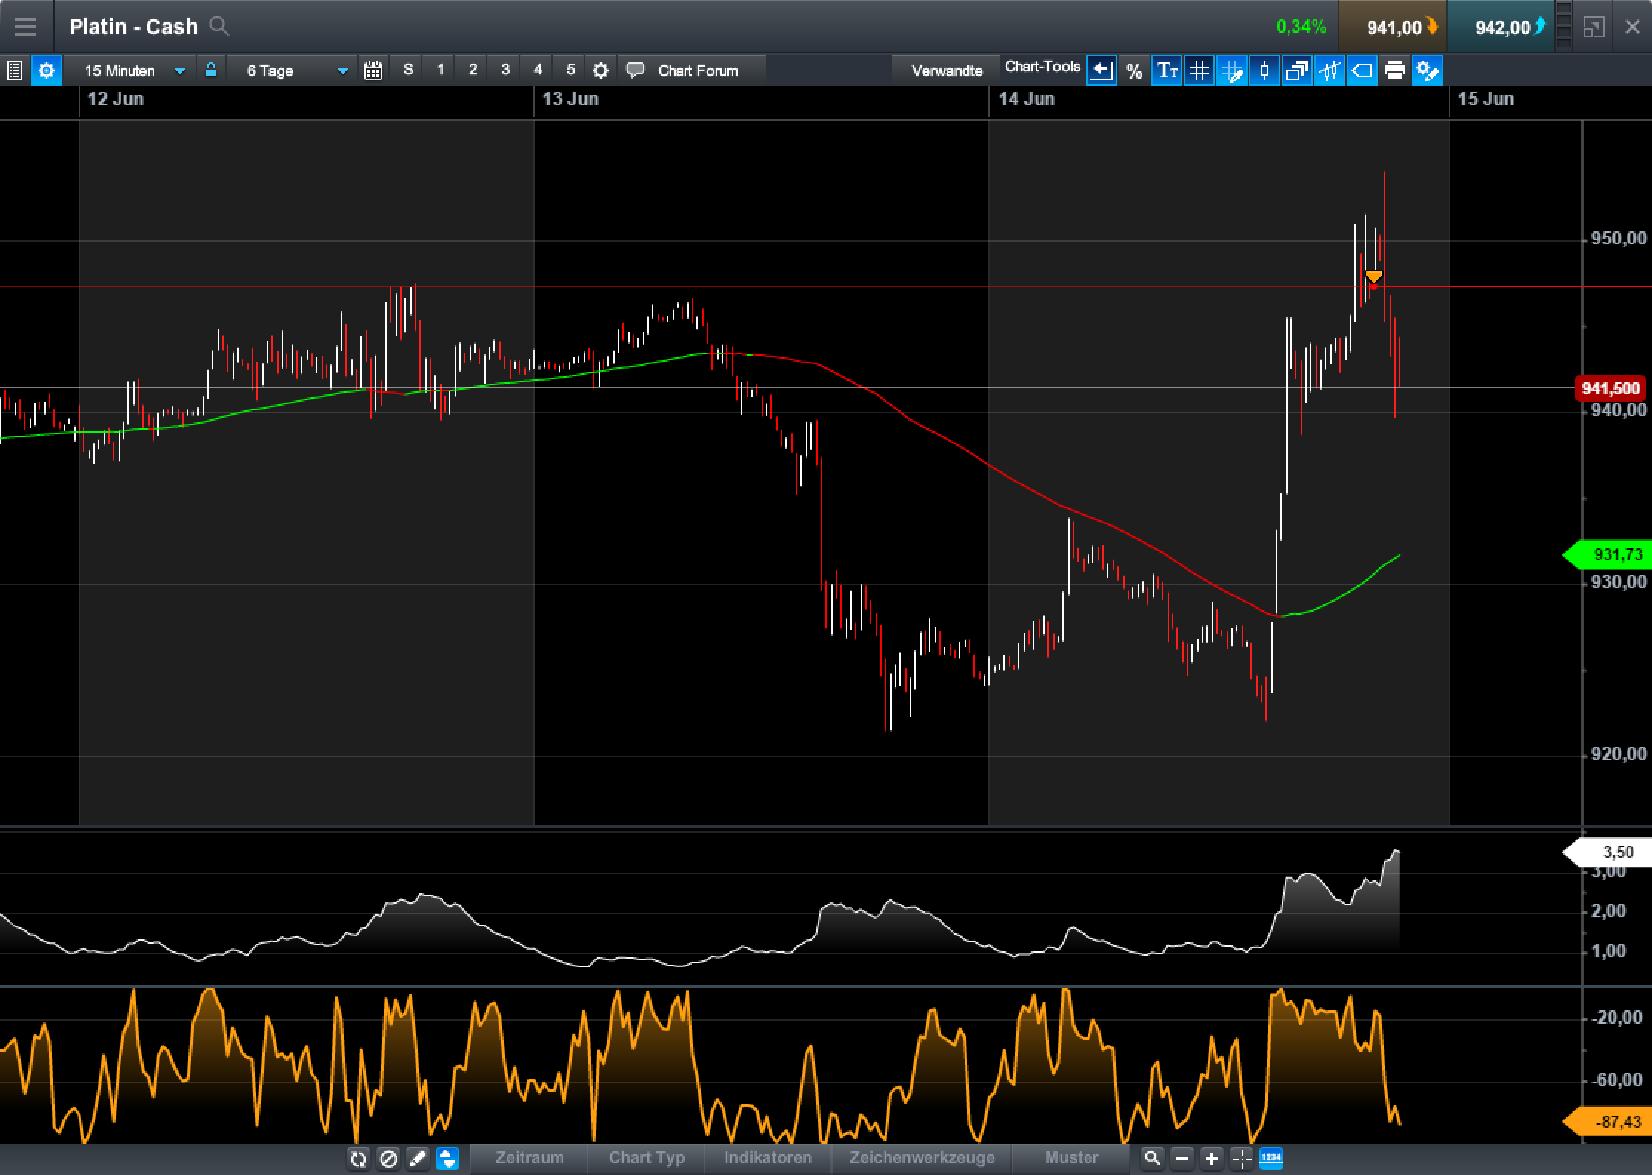Viewport: 1652px width, 1175px height.
Task: Open the calendar date picker icon
Action: click(372, 70)
